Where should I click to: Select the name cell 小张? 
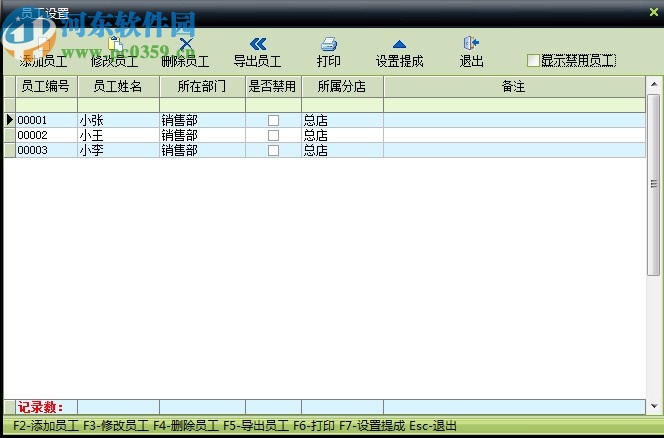click(x=118, y=120)
